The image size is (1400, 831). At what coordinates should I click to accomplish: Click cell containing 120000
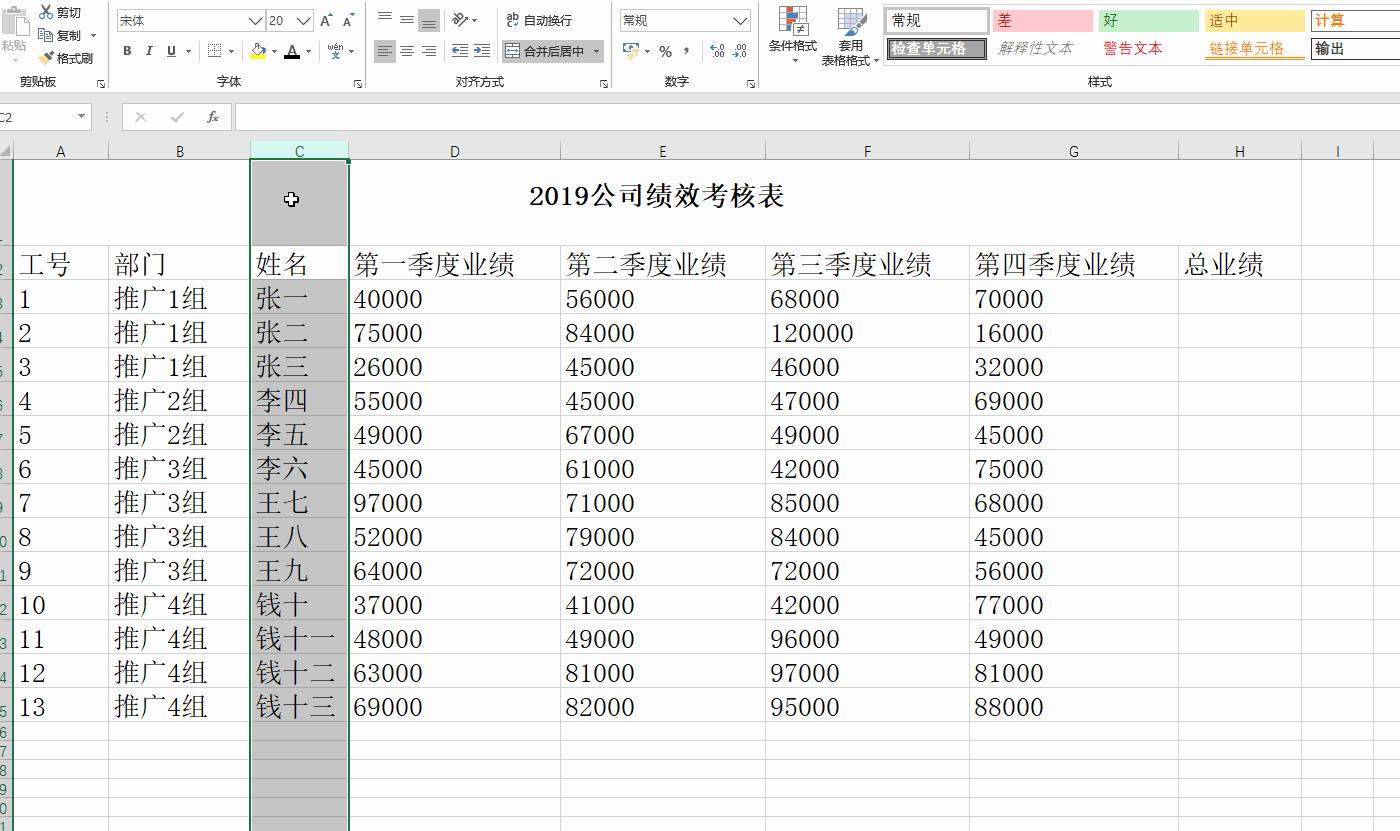[866, 332]
